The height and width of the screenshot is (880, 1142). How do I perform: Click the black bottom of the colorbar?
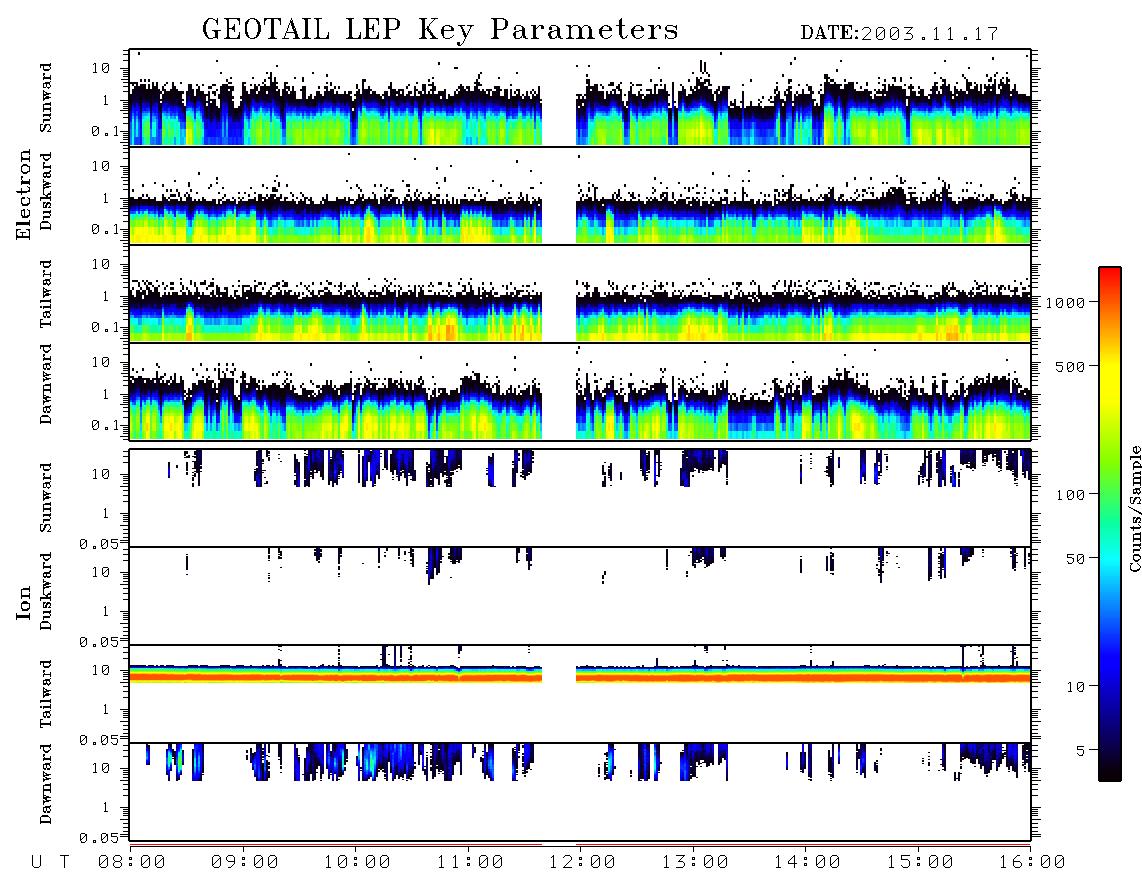pyautogui.click(x=1110, y=774)
